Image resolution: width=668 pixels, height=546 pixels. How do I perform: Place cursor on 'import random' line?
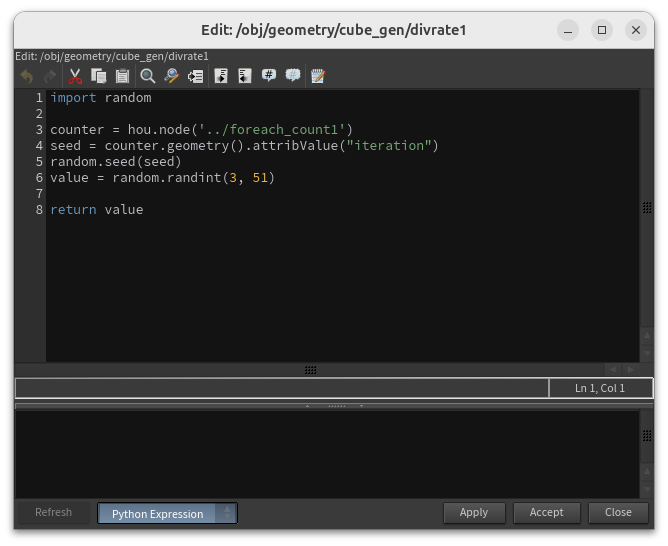[101, 98]
